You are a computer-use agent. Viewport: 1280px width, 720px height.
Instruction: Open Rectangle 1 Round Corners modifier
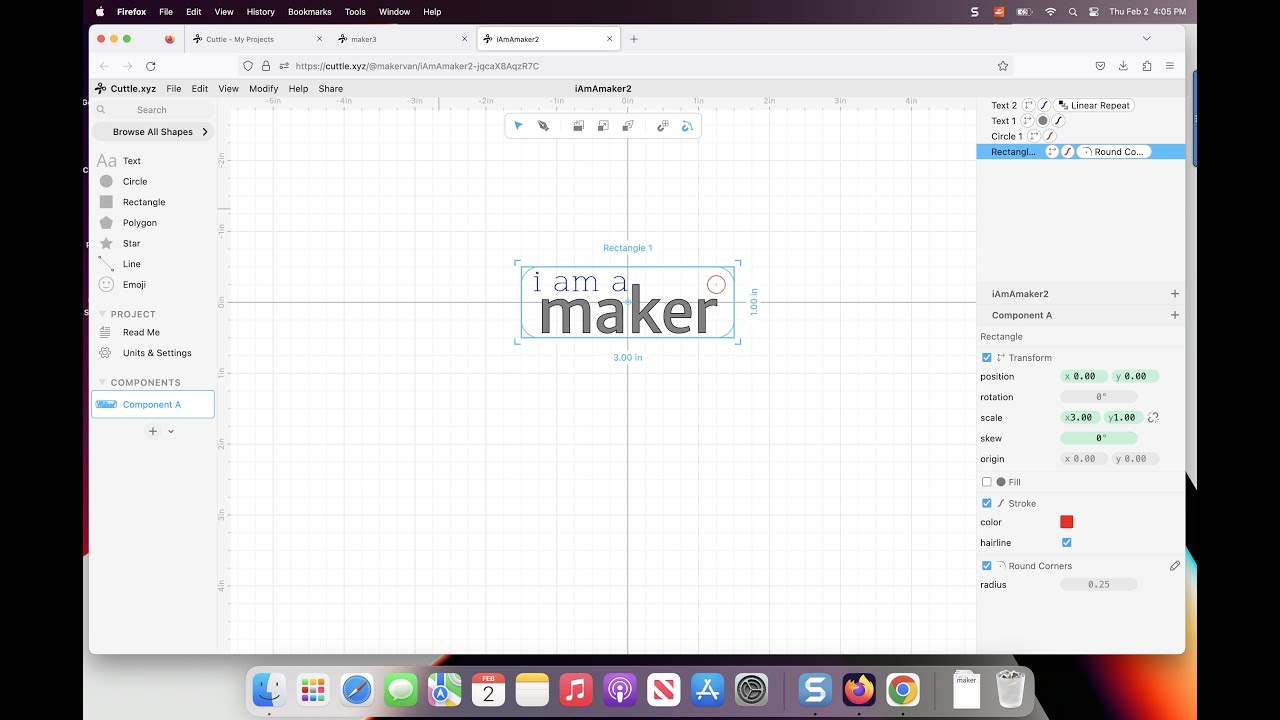click(x=1113, y=152)
